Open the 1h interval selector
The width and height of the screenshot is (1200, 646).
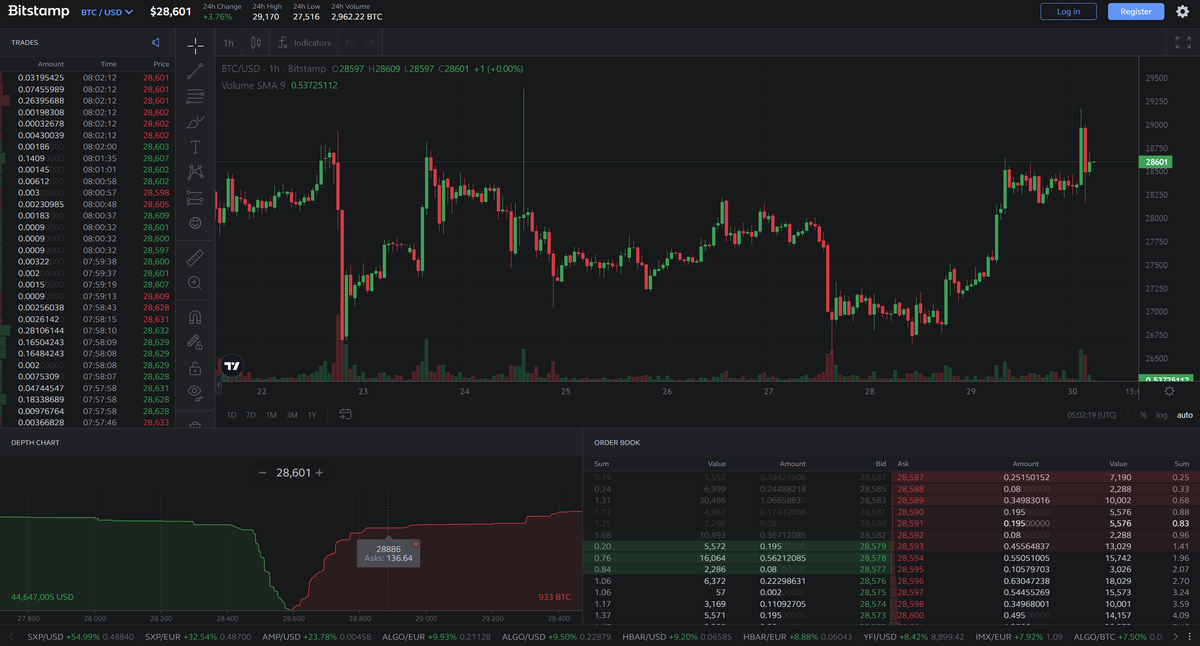229,43
